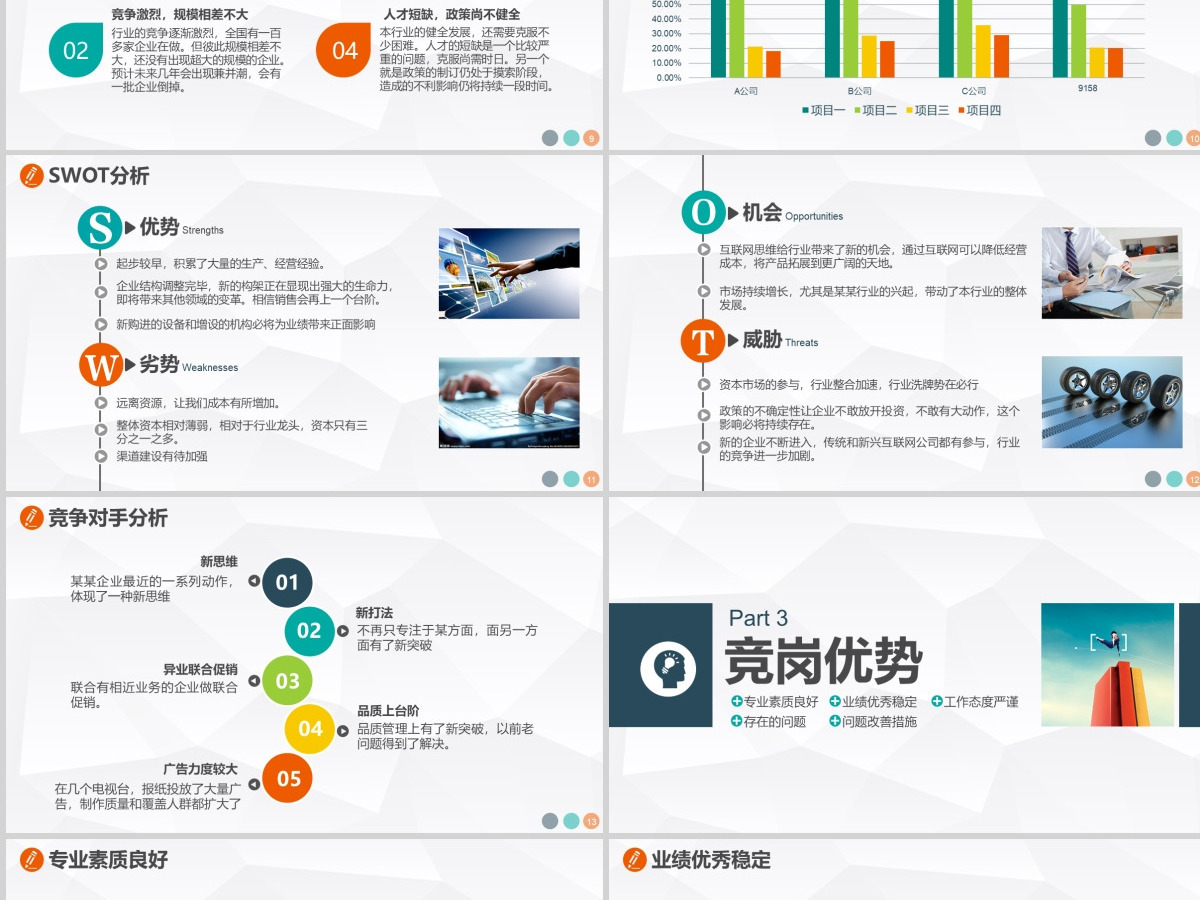This screenshot has height=900, width=1200.
Task: Click the yellow 04 circle in 竞争对手分析
Action: pos(310,729)
